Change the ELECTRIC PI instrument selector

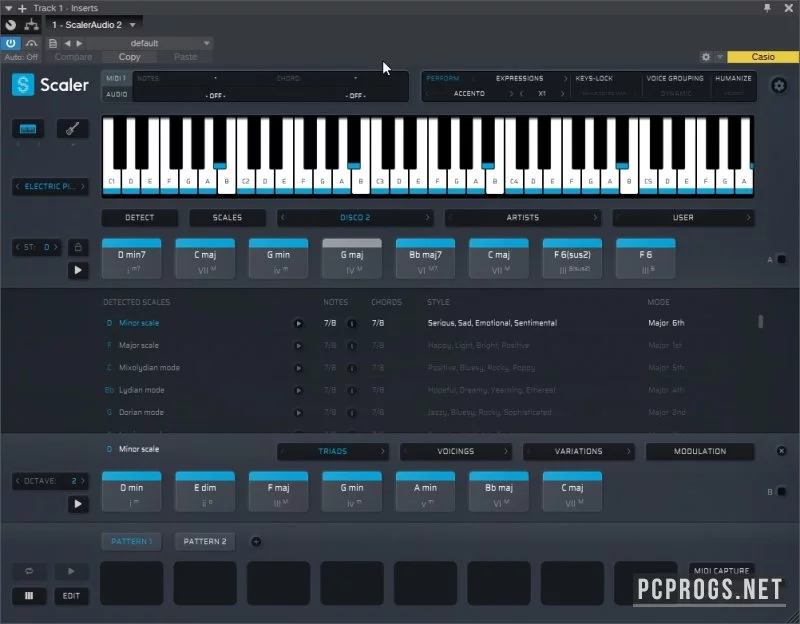pos(49,186)
